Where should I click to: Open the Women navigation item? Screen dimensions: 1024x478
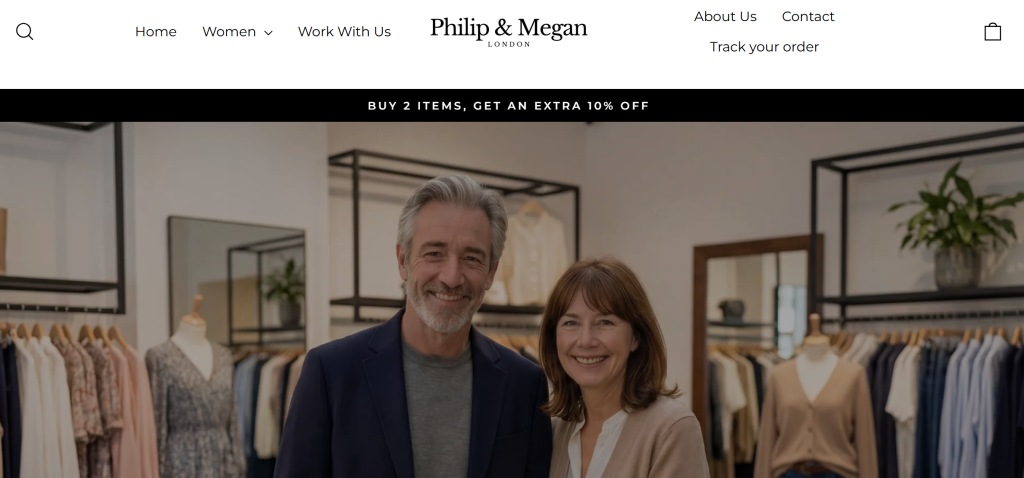(x=229, y=31)
